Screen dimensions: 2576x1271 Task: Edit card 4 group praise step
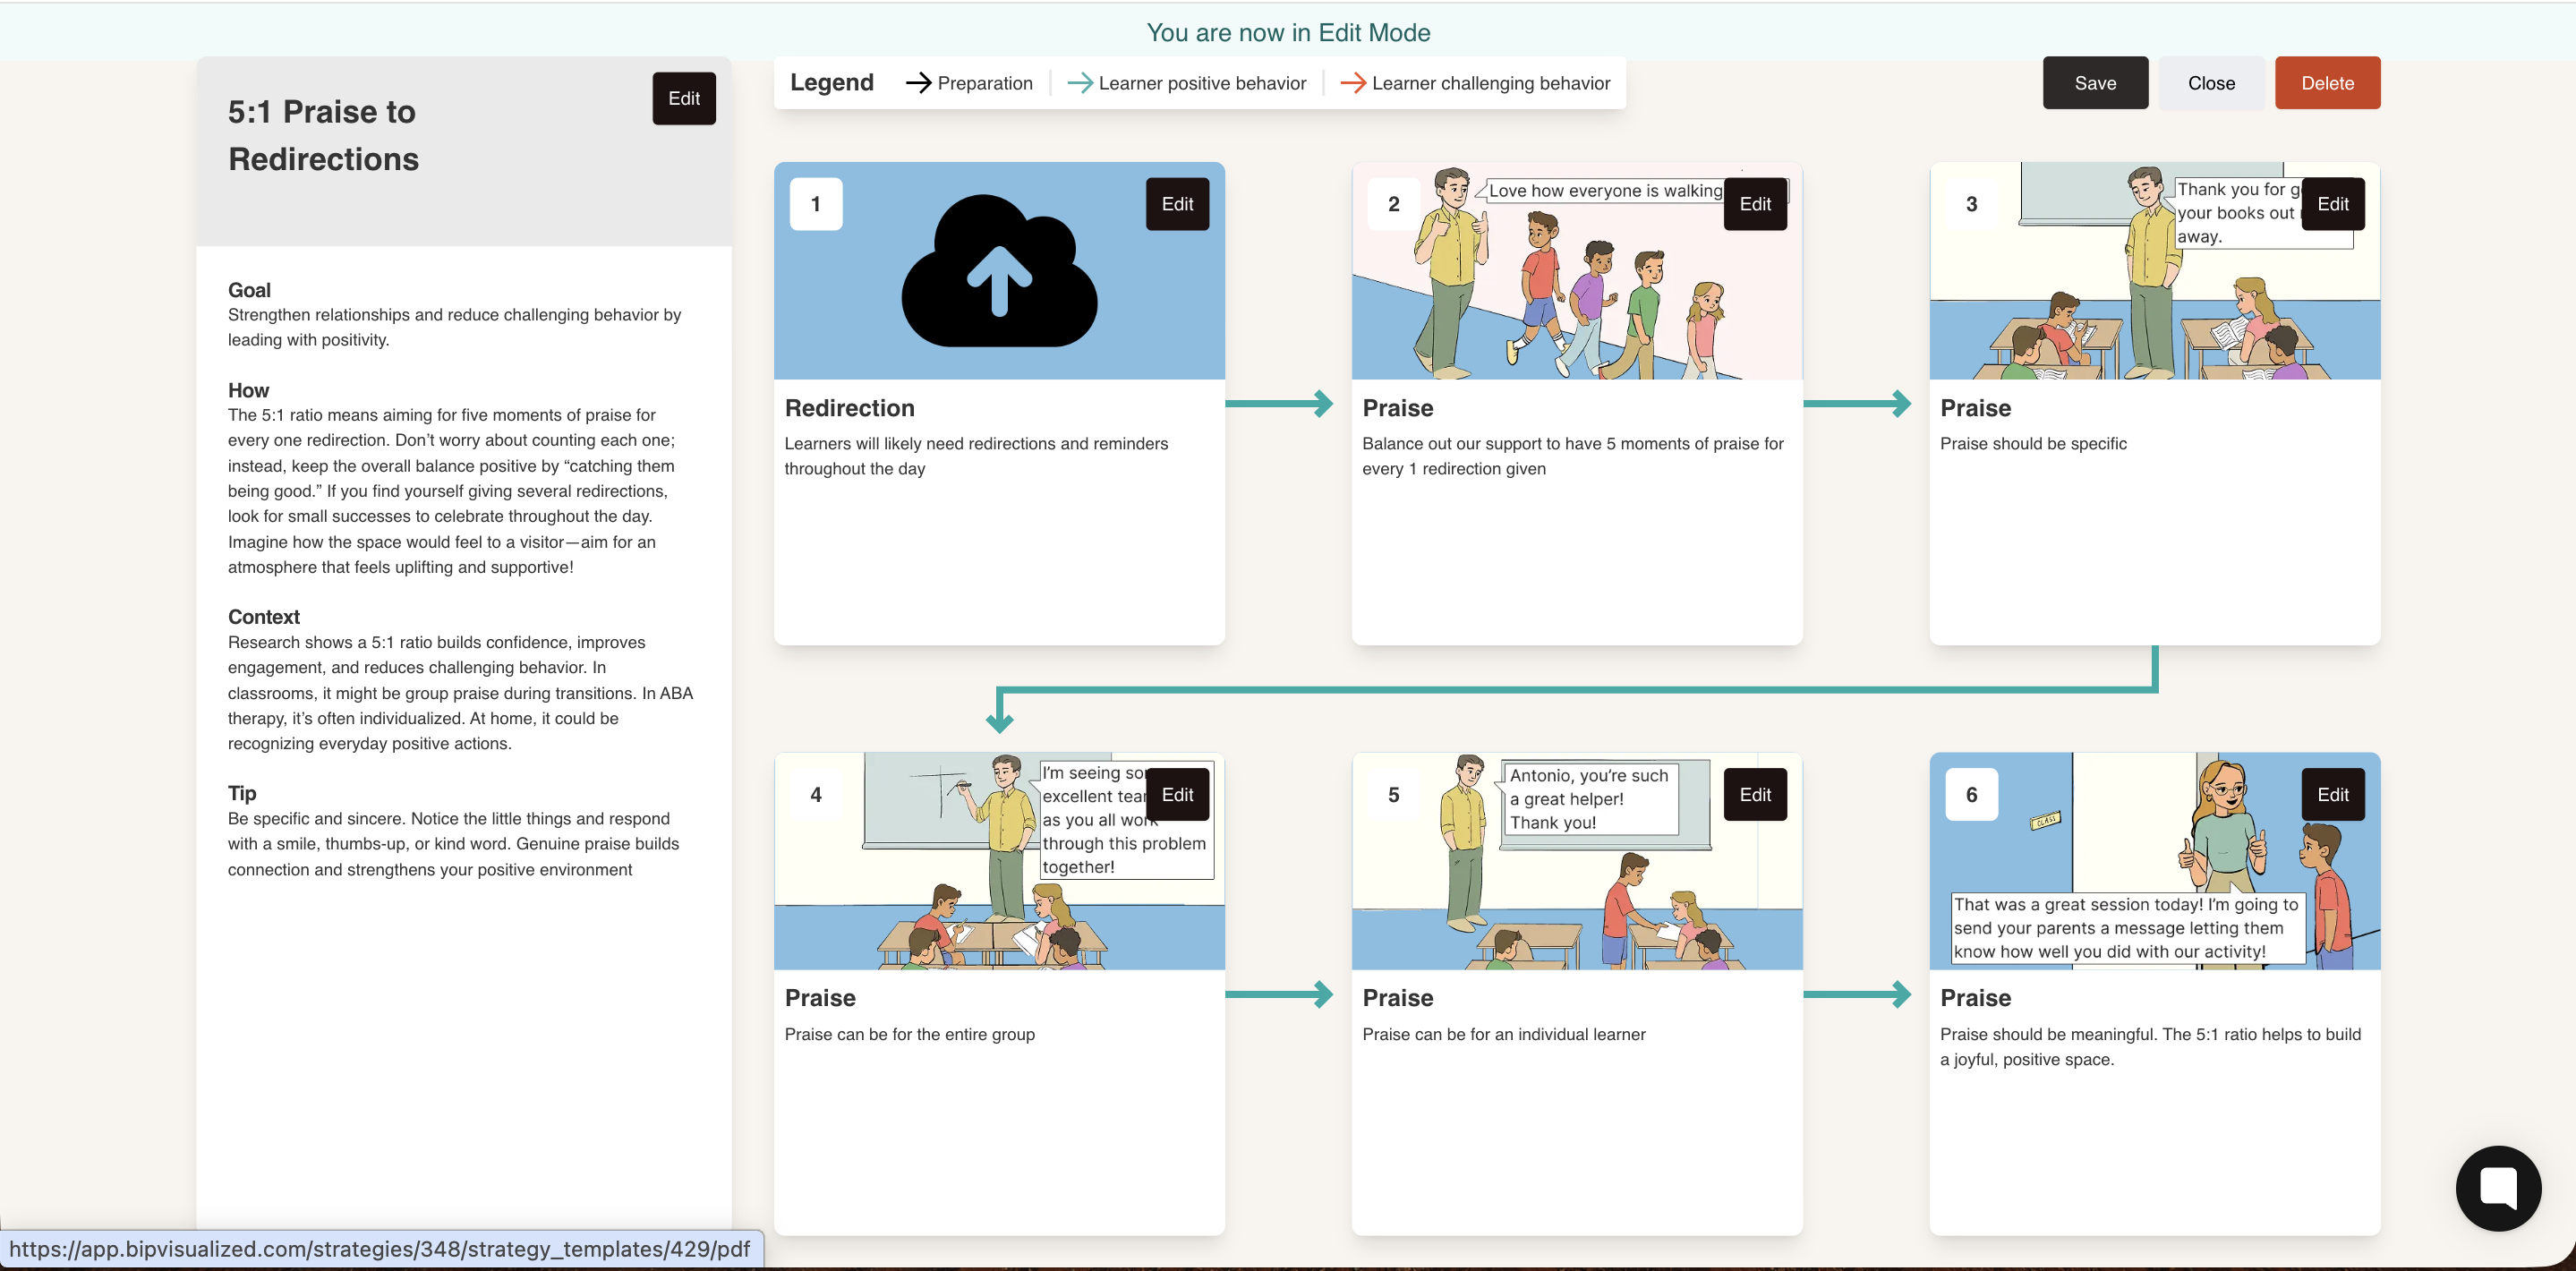pyautogui.click(x=1176, y=795)
